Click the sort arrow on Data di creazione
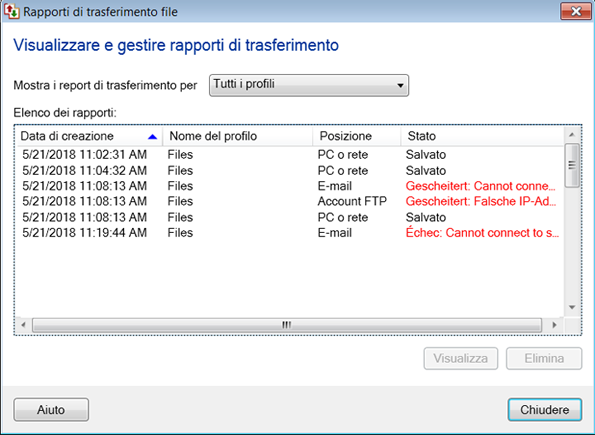Screen dimensions: 595x435 [x=153, y=137]
